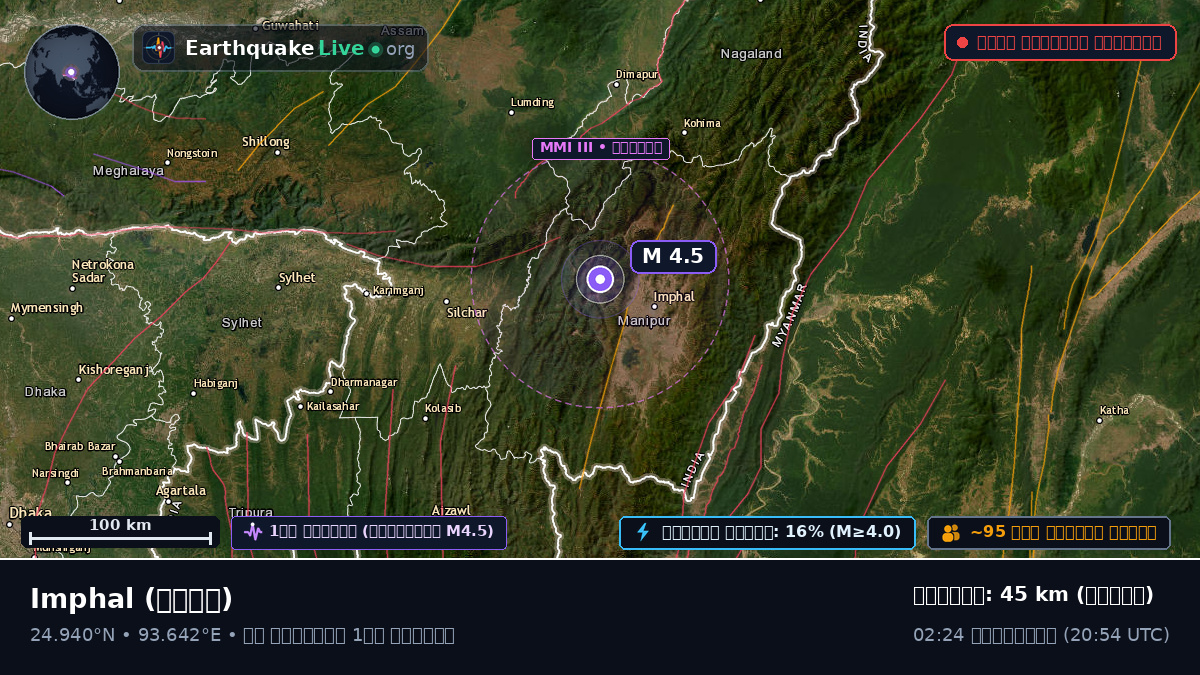Click Manipur state label on map
The width and height of the screenshot is (1200, 675).
[644, 321]
